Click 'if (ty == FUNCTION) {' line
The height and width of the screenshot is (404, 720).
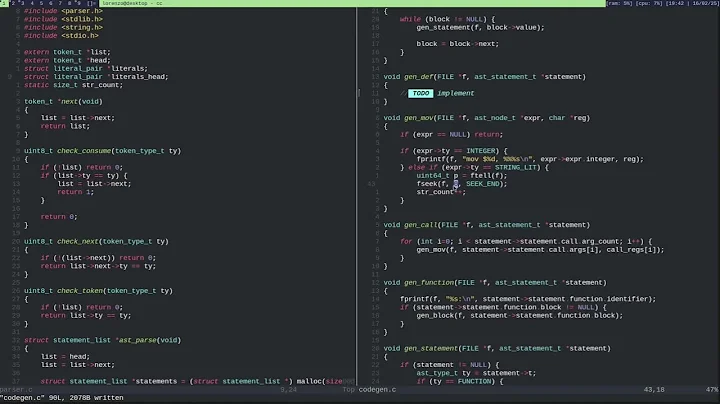pos(460,382)
